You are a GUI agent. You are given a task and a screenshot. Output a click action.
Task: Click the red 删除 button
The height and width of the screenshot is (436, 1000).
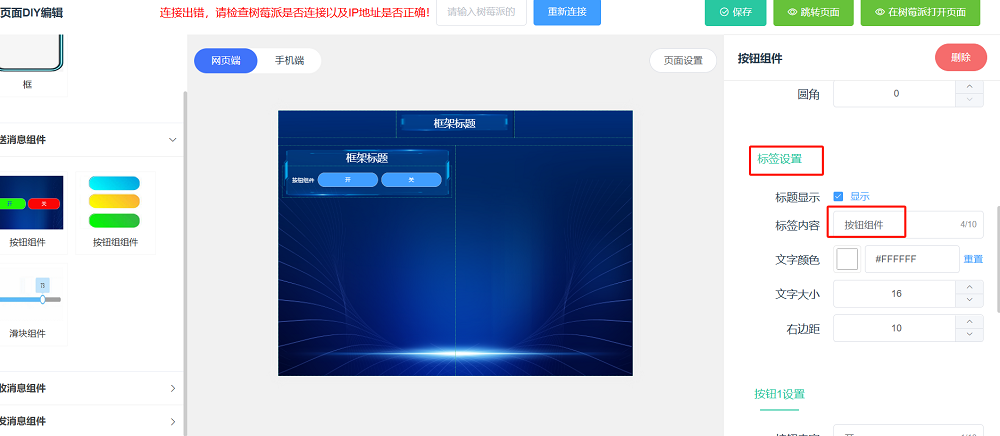(960, 58)
